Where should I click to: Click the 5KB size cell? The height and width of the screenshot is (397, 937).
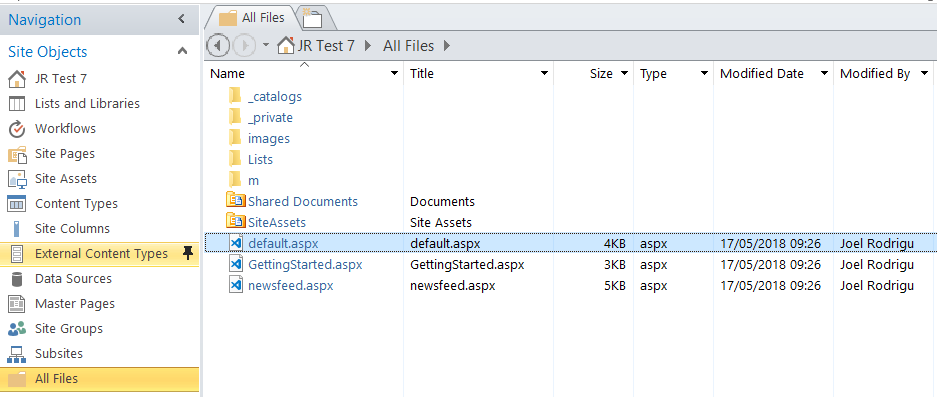tap(615, 286)
